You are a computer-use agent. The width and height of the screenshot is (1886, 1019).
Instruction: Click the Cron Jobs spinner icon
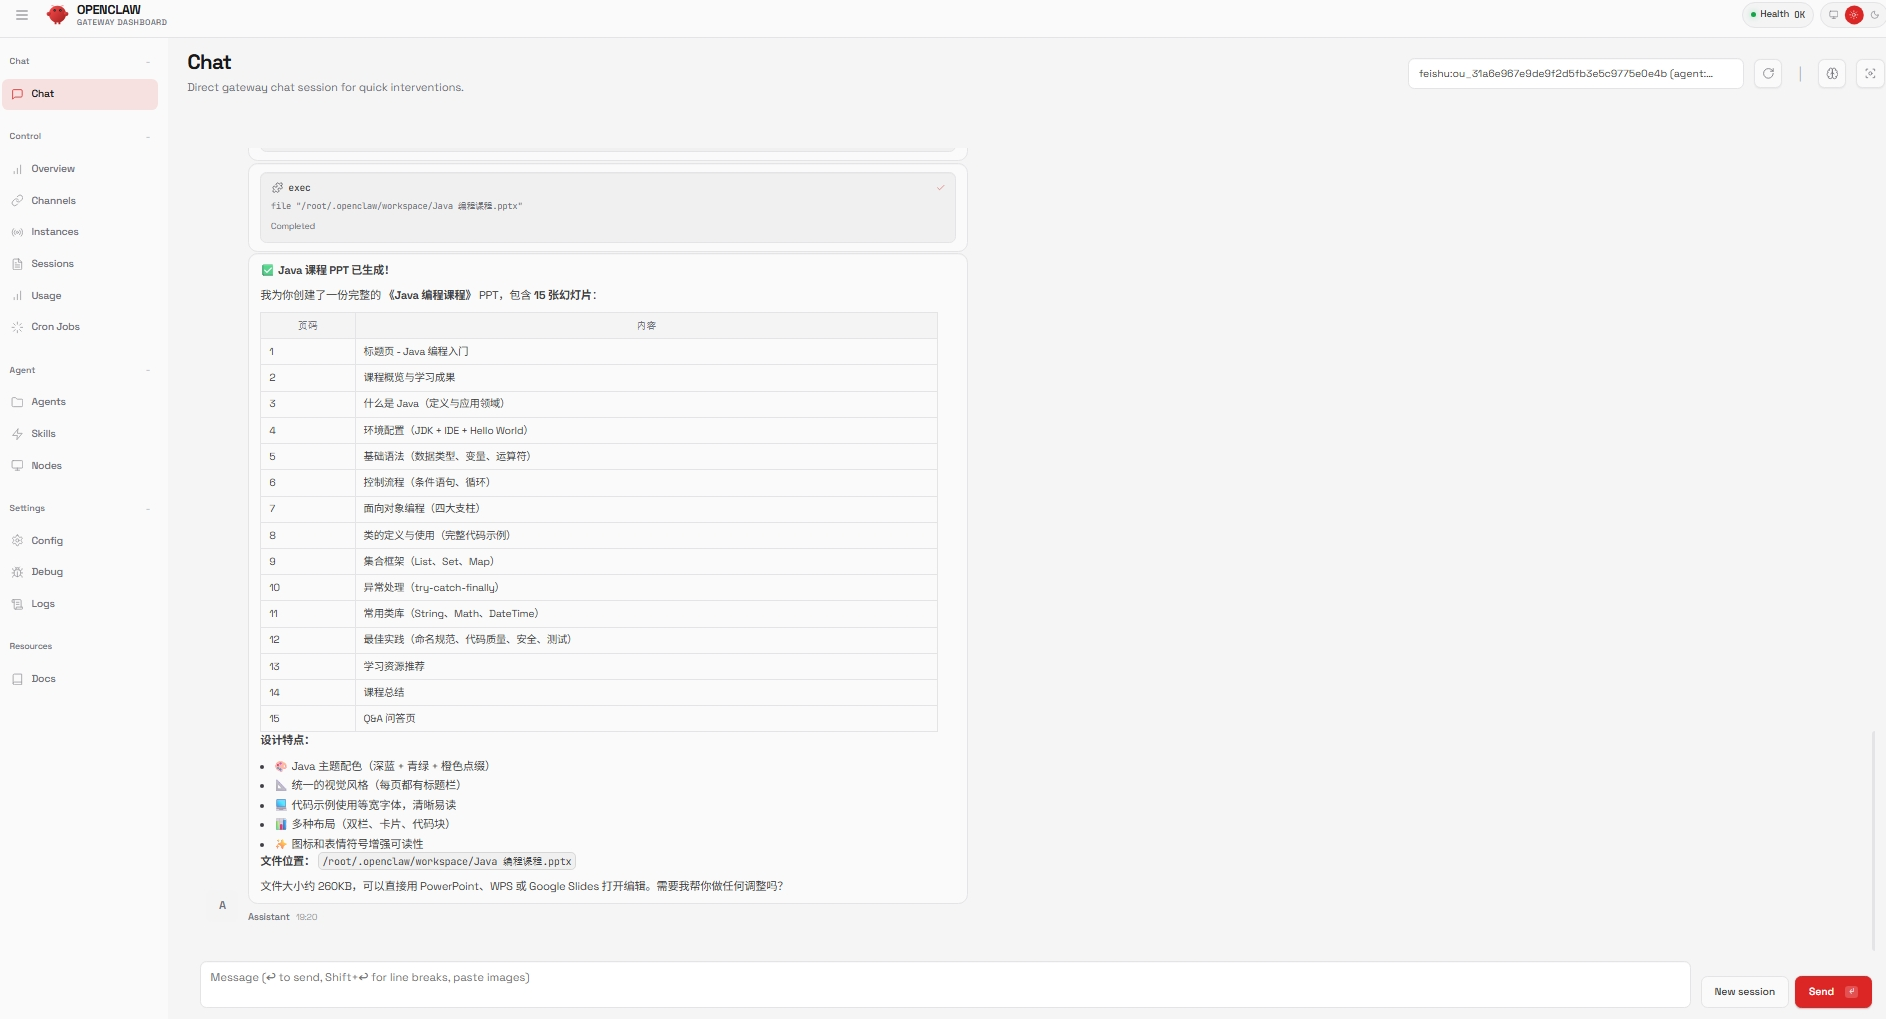tap(17, 327)
